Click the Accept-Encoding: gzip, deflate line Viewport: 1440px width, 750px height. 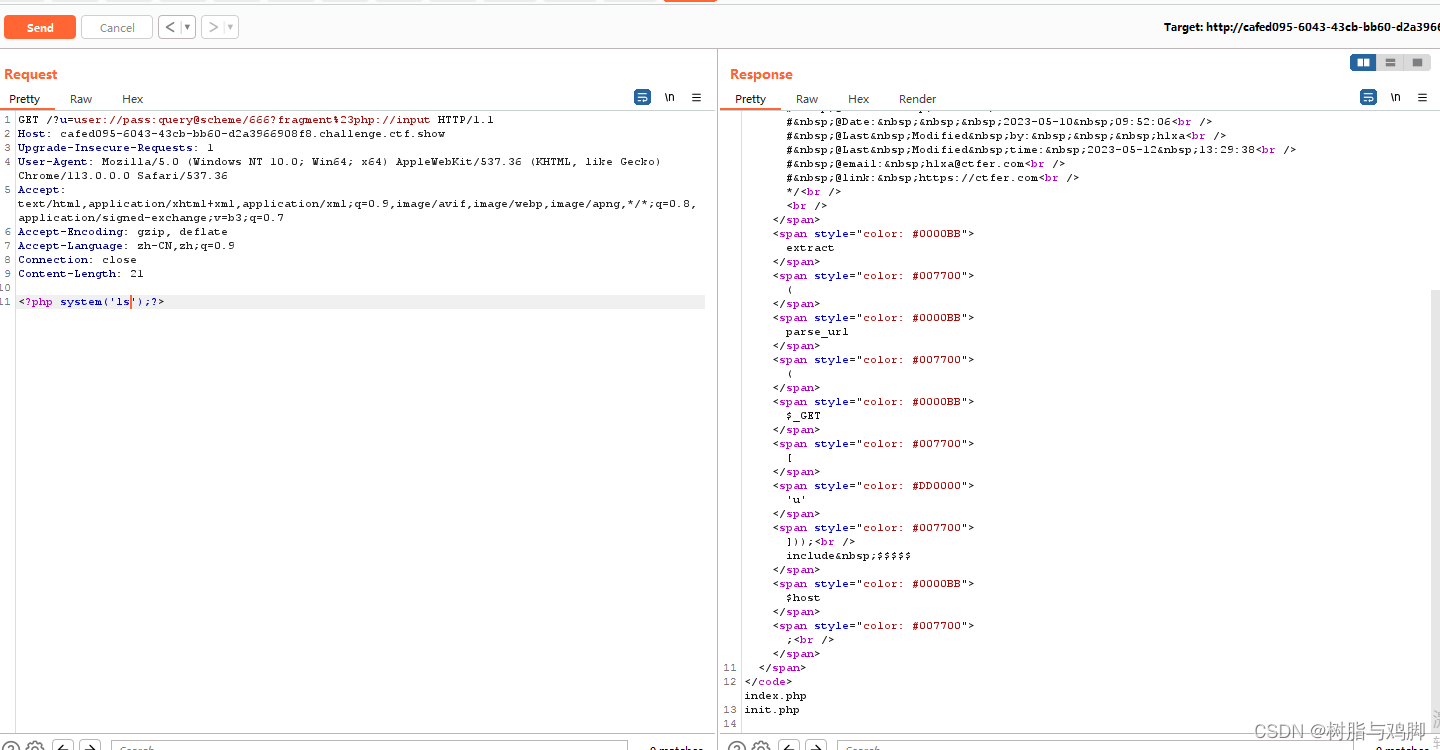tap(123, 232)
